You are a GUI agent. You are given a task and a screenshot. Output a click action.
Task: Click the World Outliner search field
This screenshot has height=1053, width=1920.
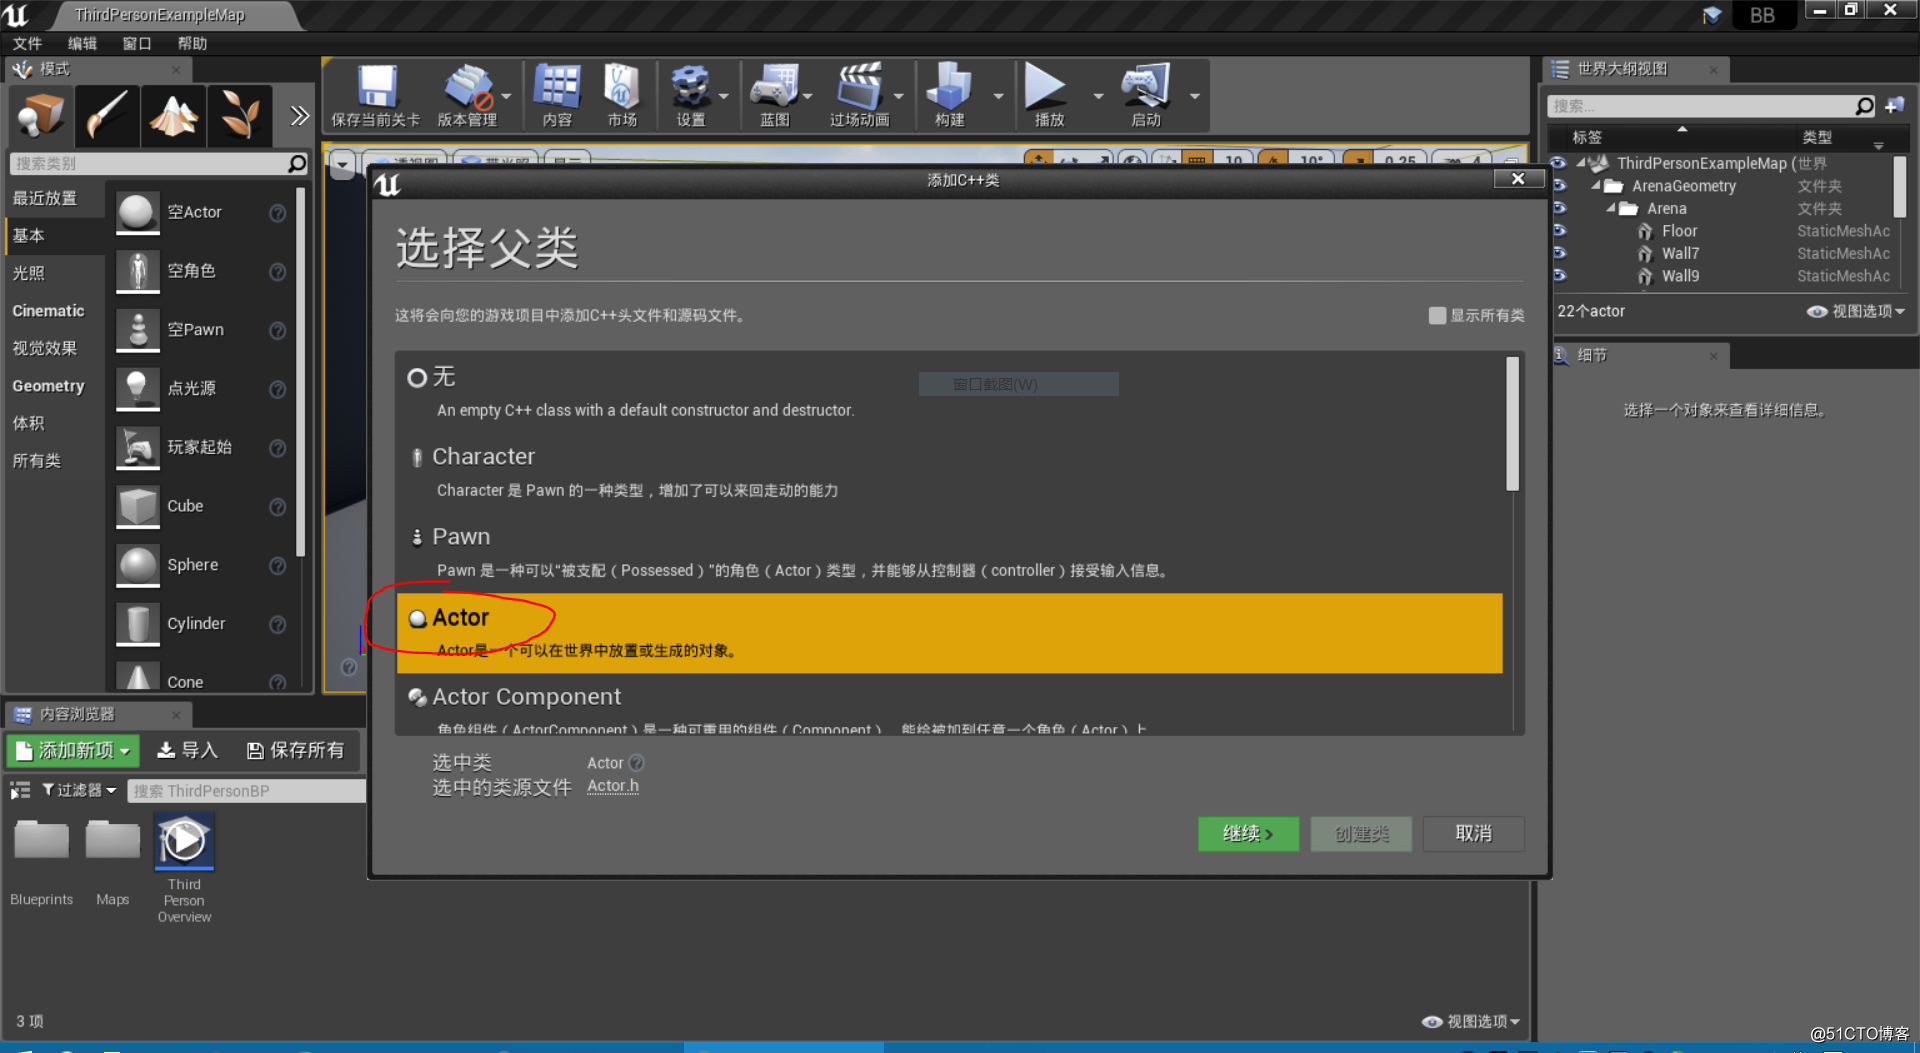1700,106
